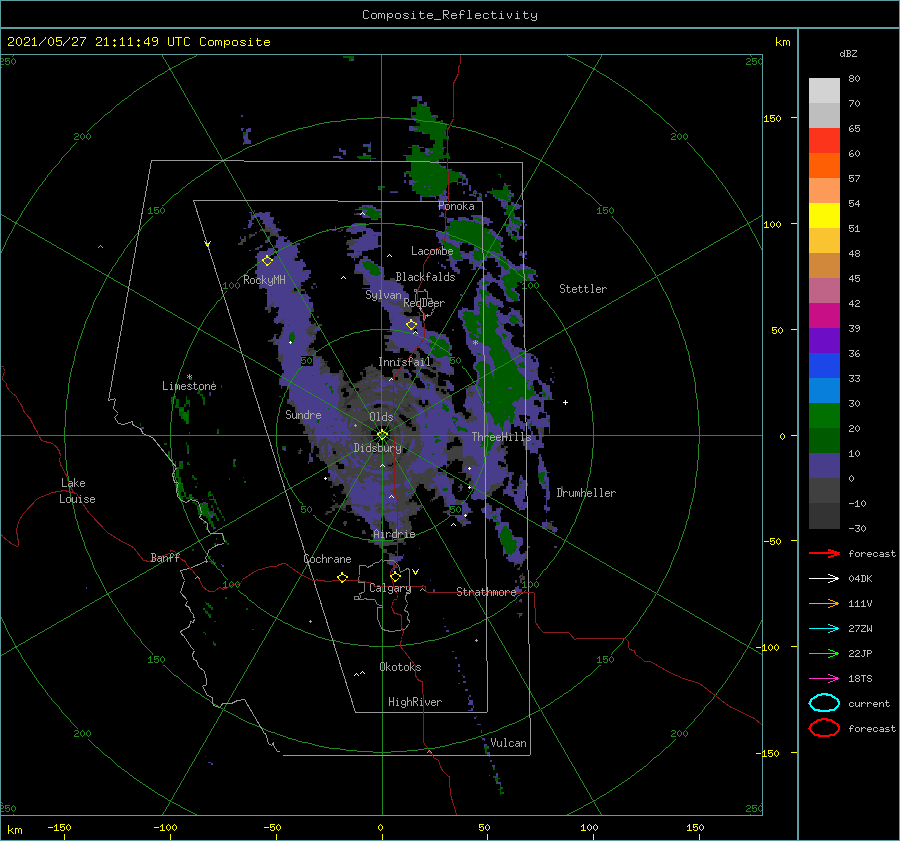Click the -150 tick on the bottom axis
The height and width of the screenshot is (841, 900).
pyautogui.click(x=59, y=827)
